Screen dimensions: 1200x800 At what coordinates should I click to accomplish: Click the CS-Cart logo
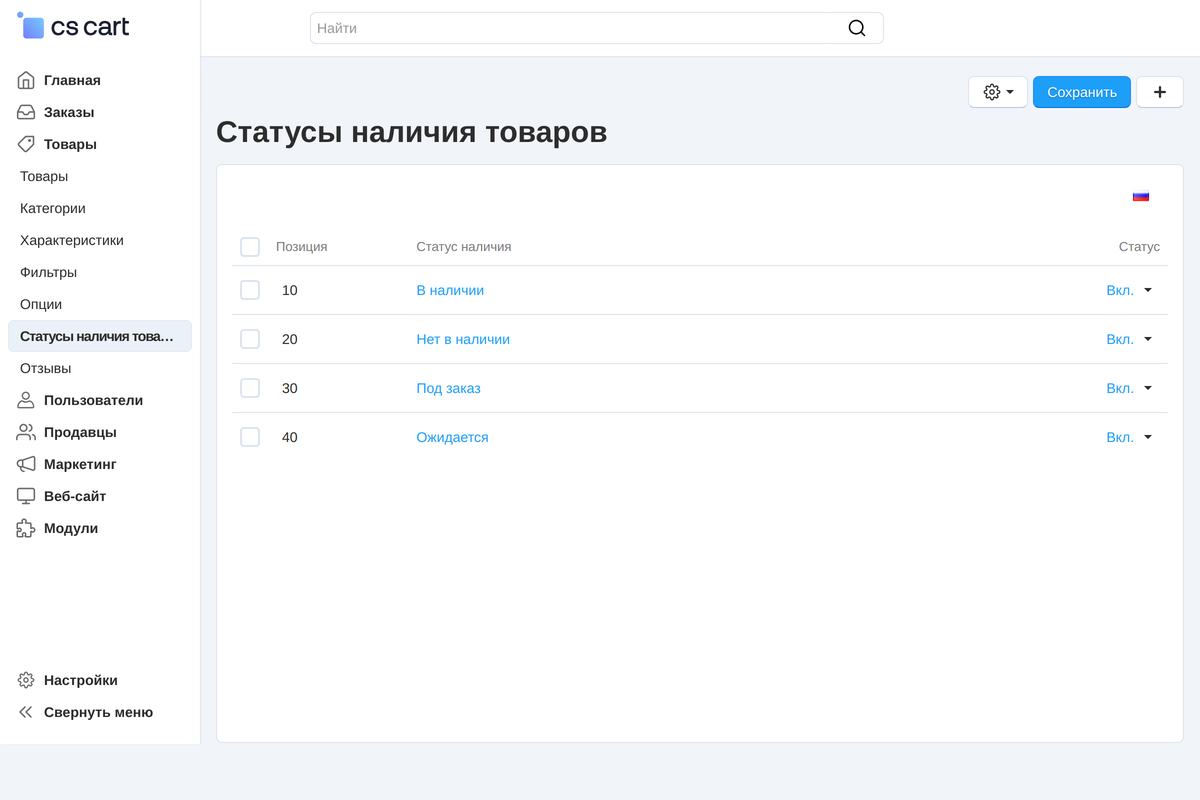pos(73,27)
